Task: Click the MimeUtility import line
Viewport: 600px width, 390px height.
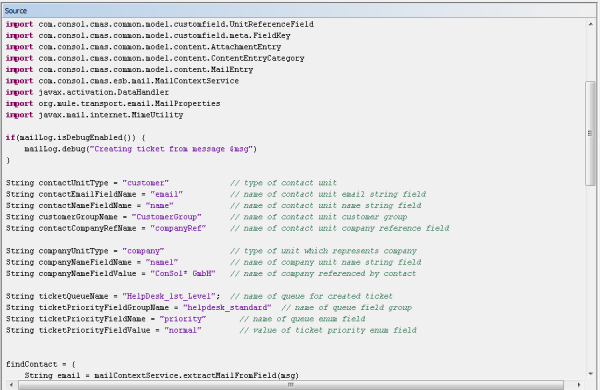Action: pos(95,115)
